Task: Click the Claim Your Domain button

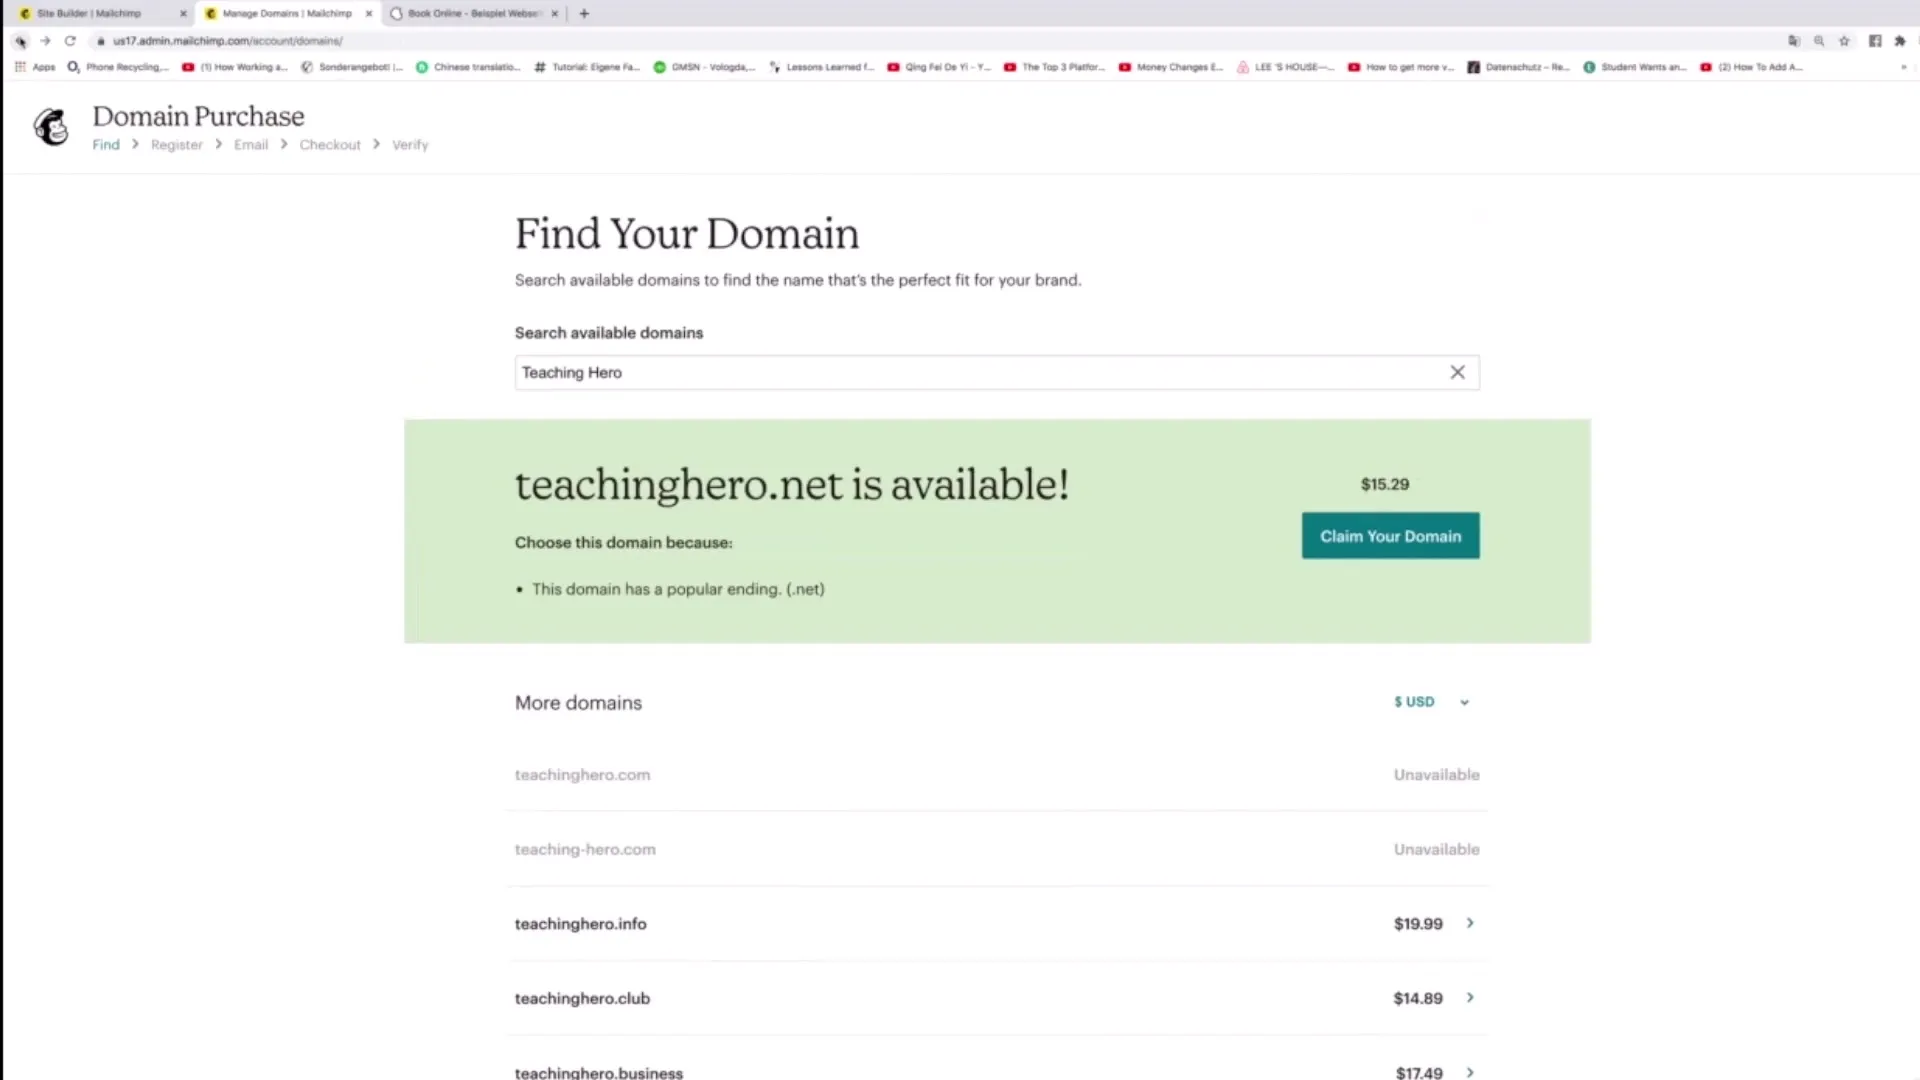Action: pyautogui.click(x=1390, y=535)
